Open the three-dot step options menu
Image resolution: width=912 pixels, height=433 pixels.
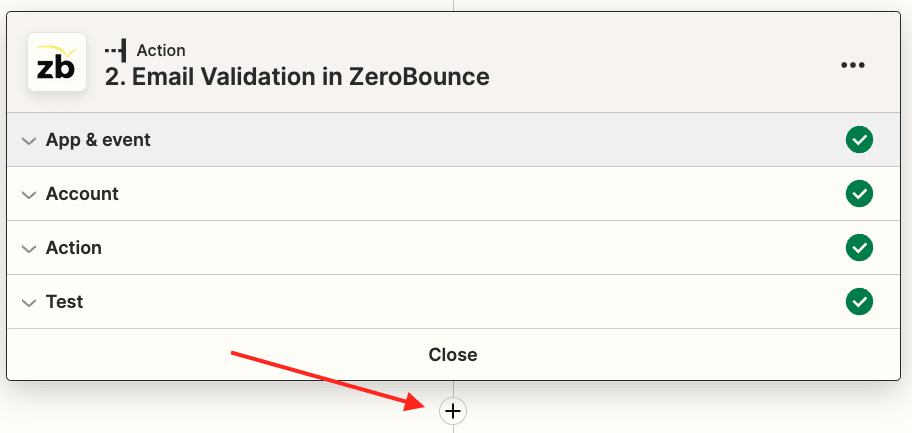pyautogui.click(x=852, y=65)
